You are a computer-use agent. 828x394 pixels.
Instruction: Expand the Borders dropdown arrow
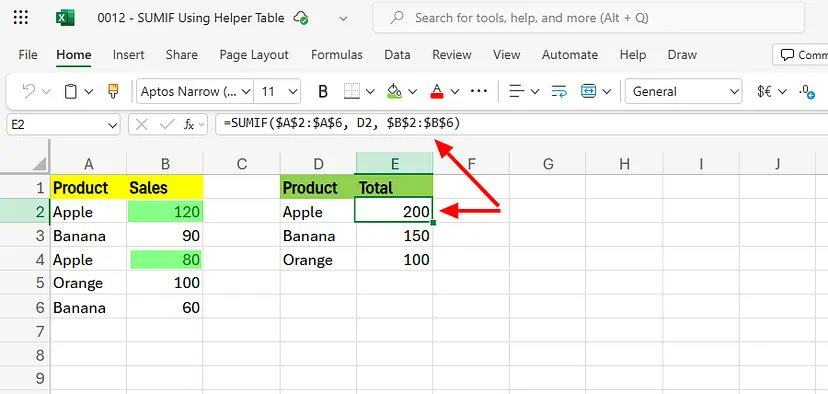(370, 92)
